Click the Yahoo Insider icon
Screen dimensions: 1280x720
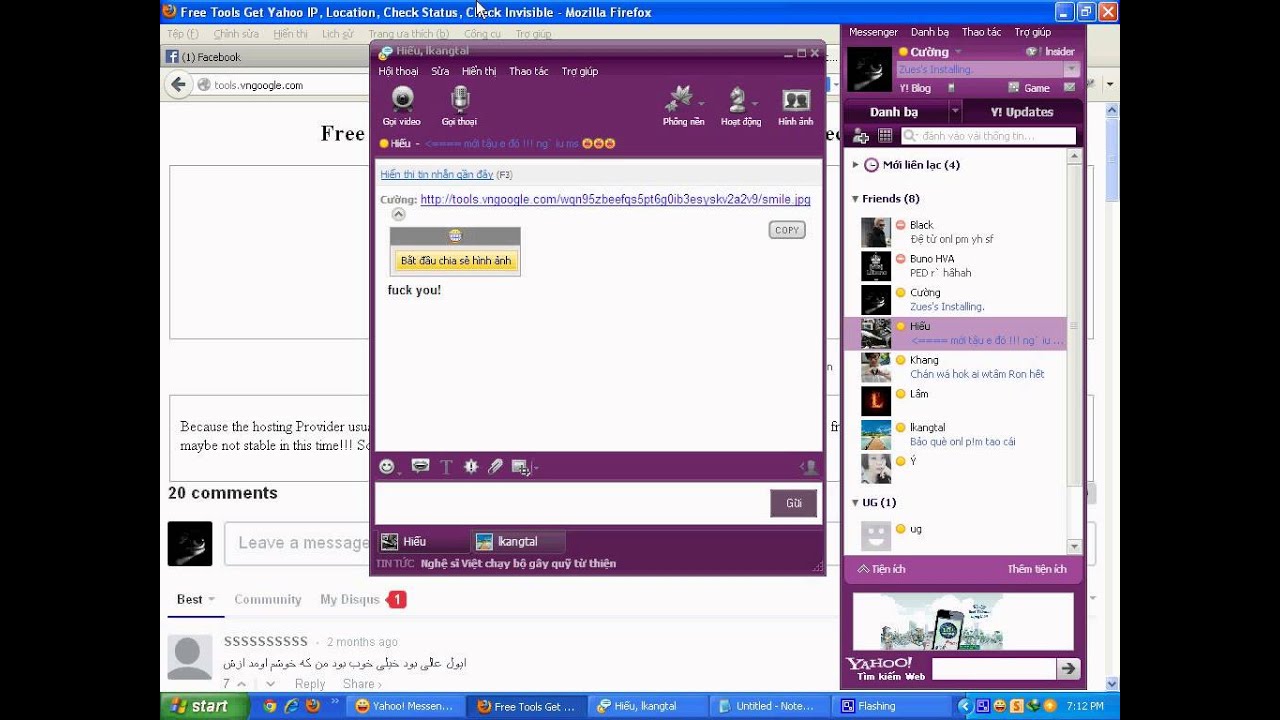point(1031,52)
